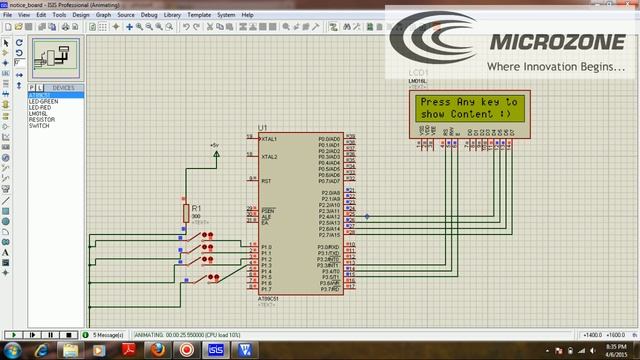
Task: Click the Pause simulation button
Action: coord(50,335)
